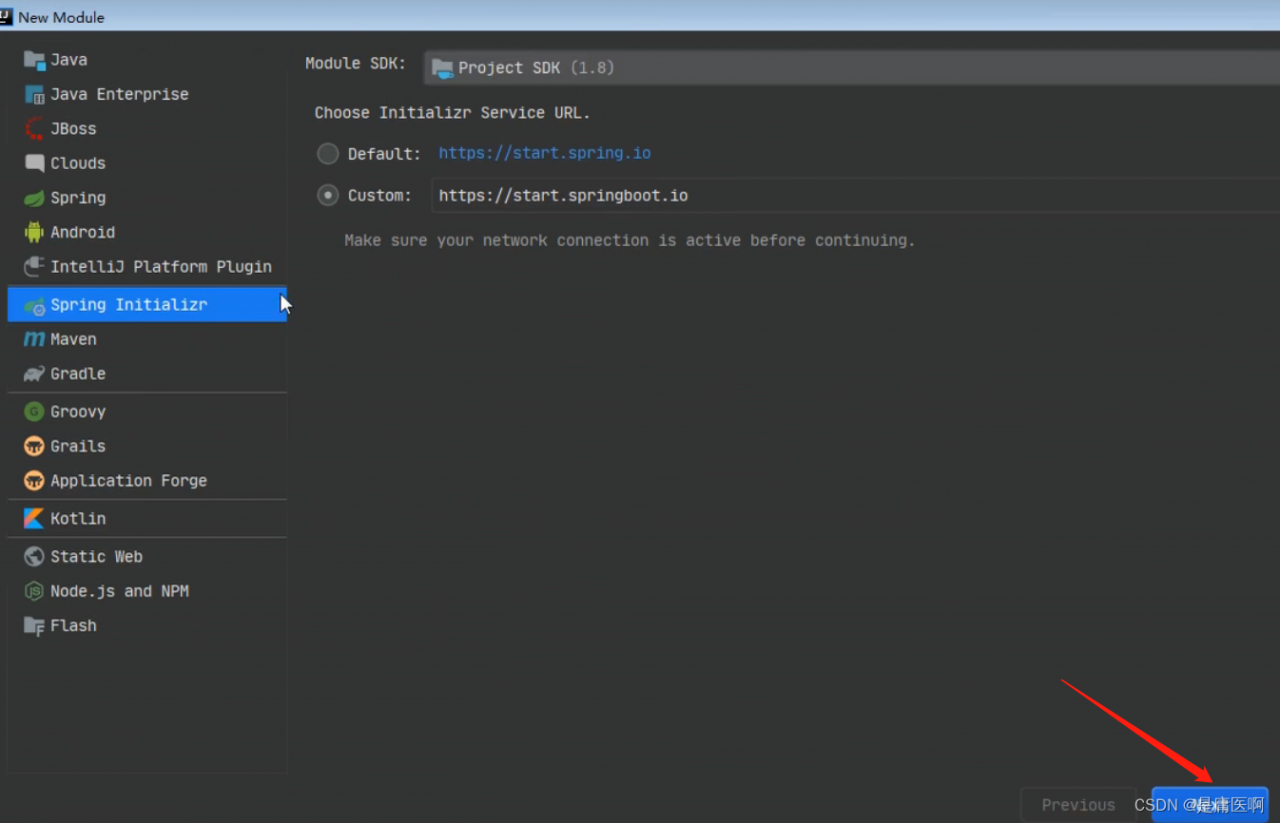Select the Custom service URL radio button
The height and width of the screenshot is (823, 1280).
(328, 196)
